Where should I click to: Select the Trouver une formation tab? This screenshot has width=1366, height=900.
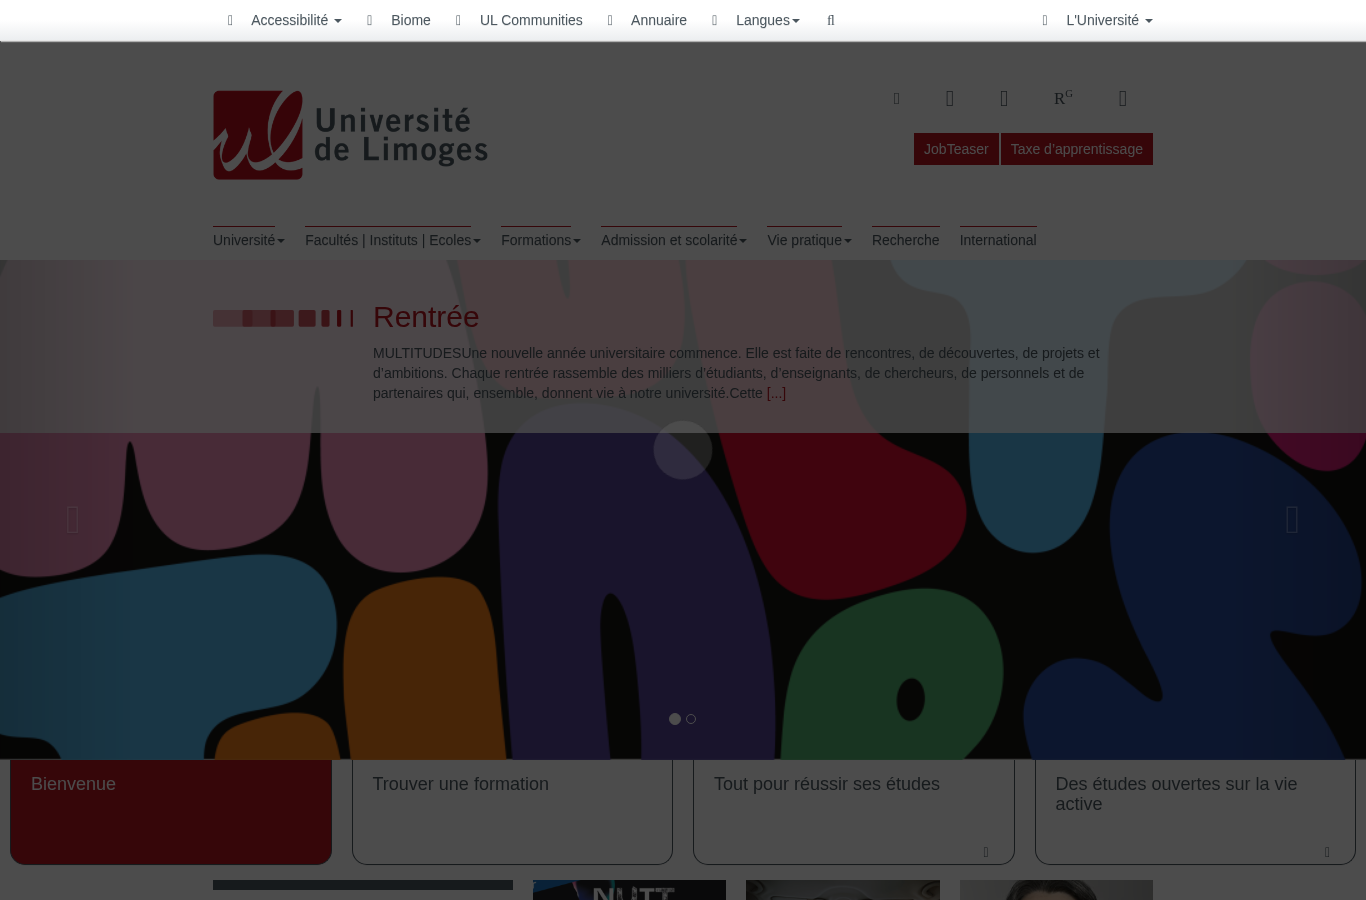click(512, 811)
